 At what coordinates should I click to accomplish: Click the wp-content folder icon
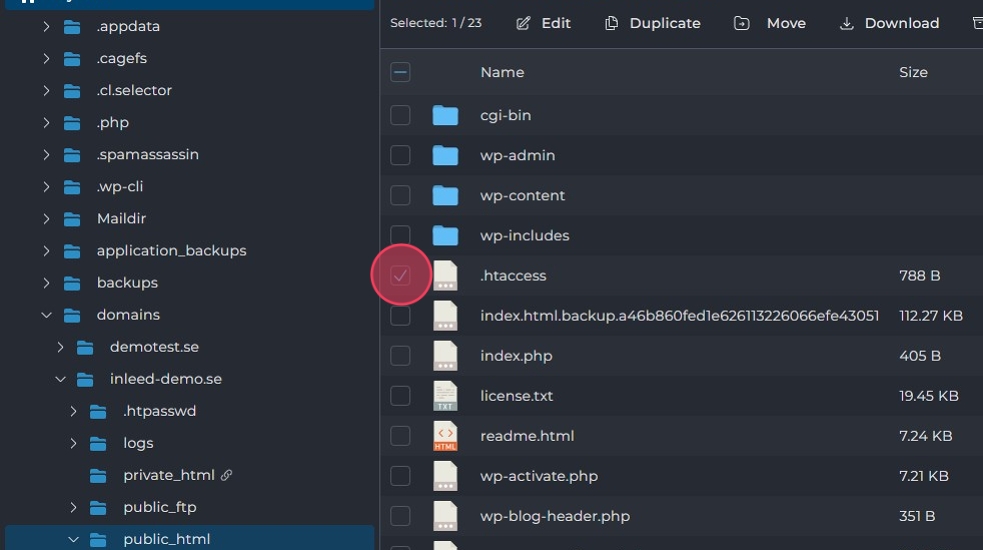(445, 196)
